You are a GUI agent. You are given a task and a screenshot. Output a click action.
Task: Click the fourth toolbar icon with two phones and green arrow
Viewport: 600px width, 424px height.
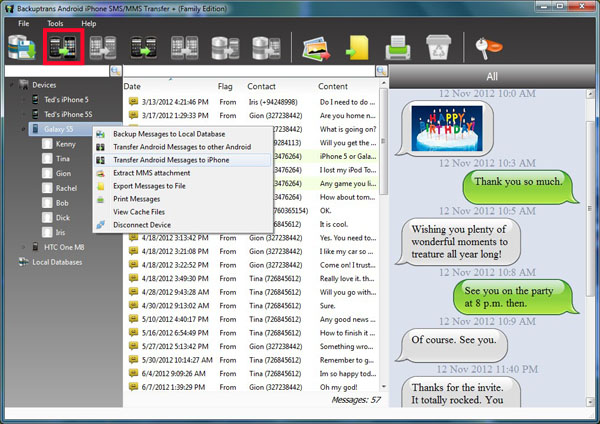tap(143, 47)
